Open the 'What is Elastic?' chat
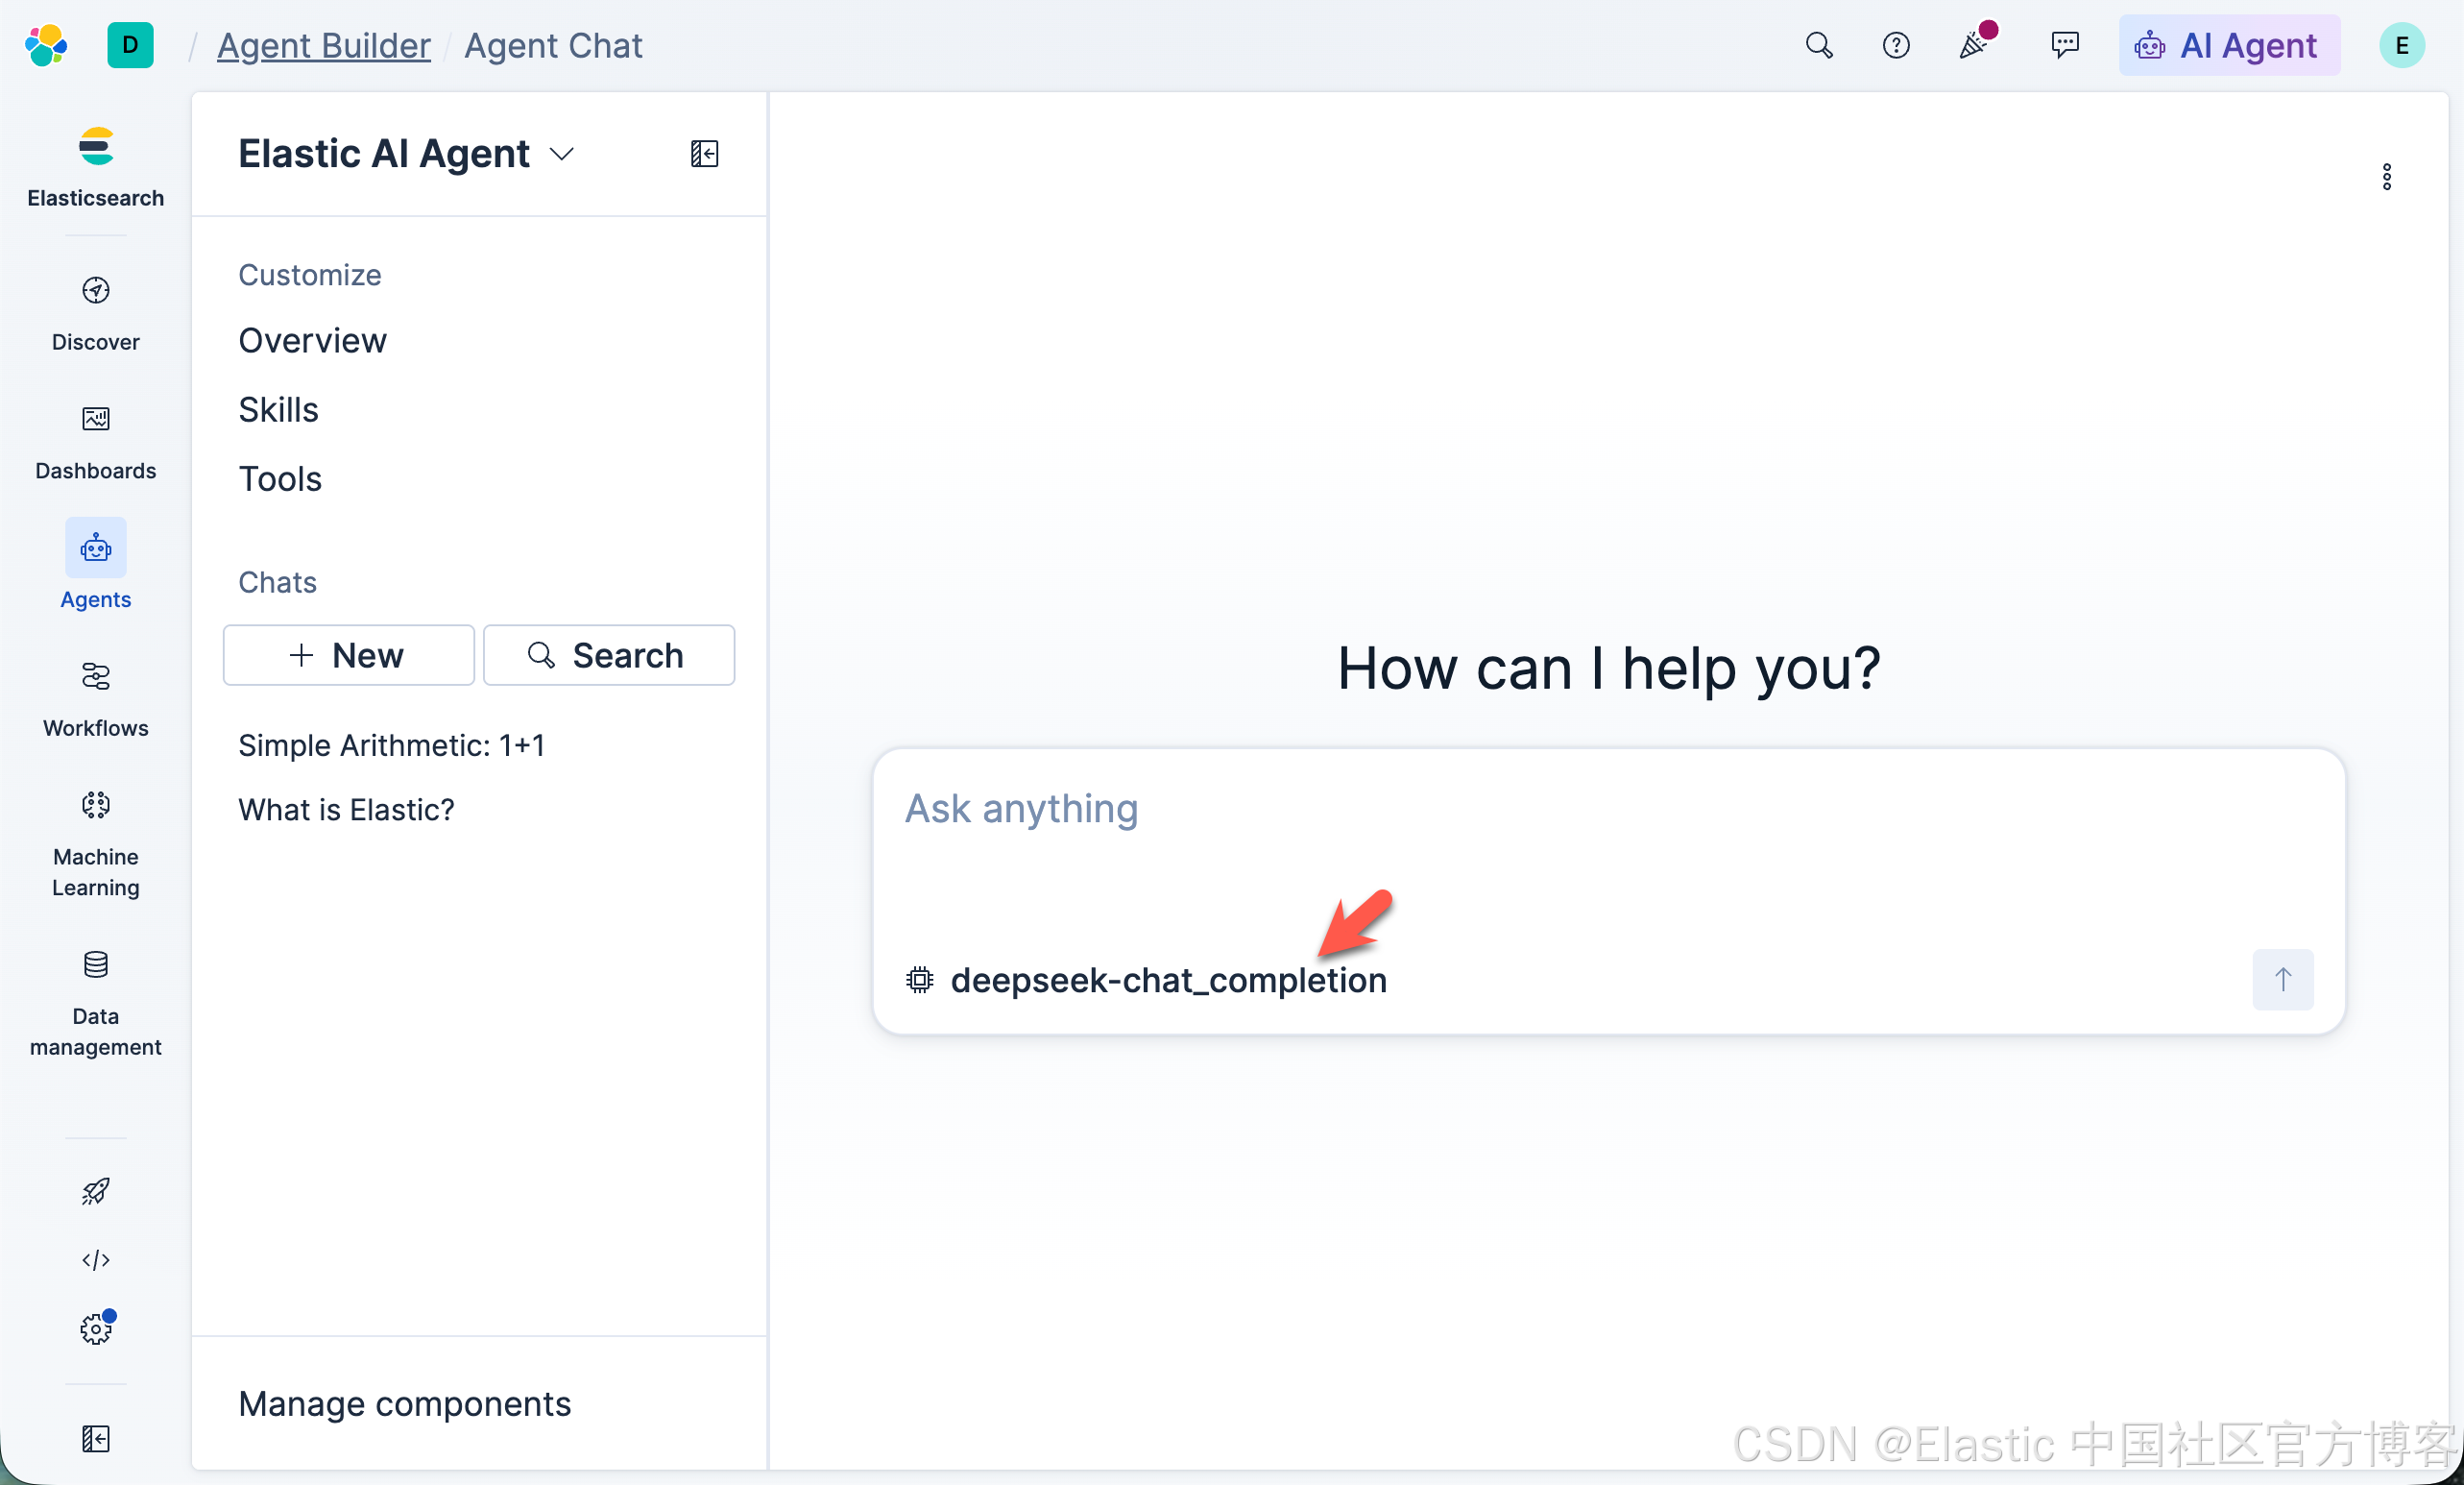The width and height of the screenshot is (2464, 1485). [346, 809]
